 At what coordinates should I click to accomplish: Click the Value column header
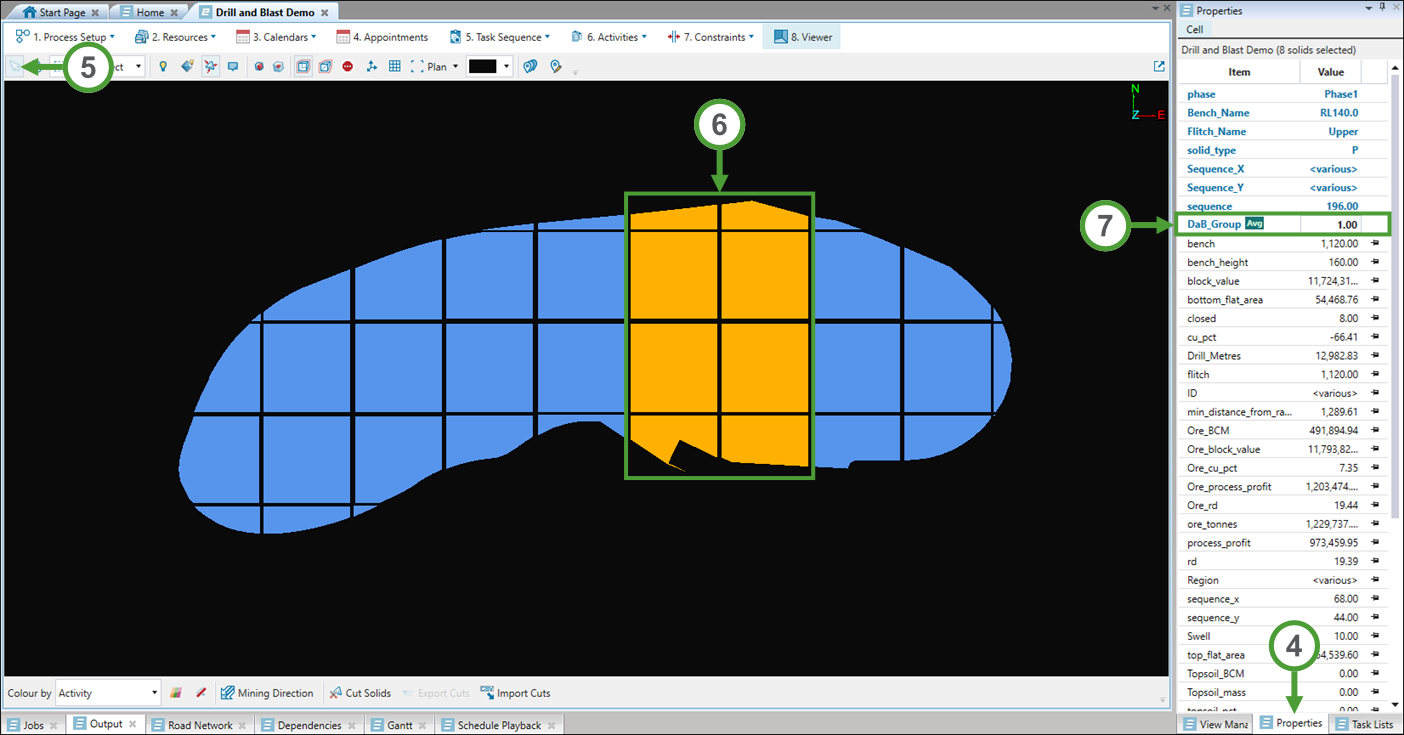1331,72
